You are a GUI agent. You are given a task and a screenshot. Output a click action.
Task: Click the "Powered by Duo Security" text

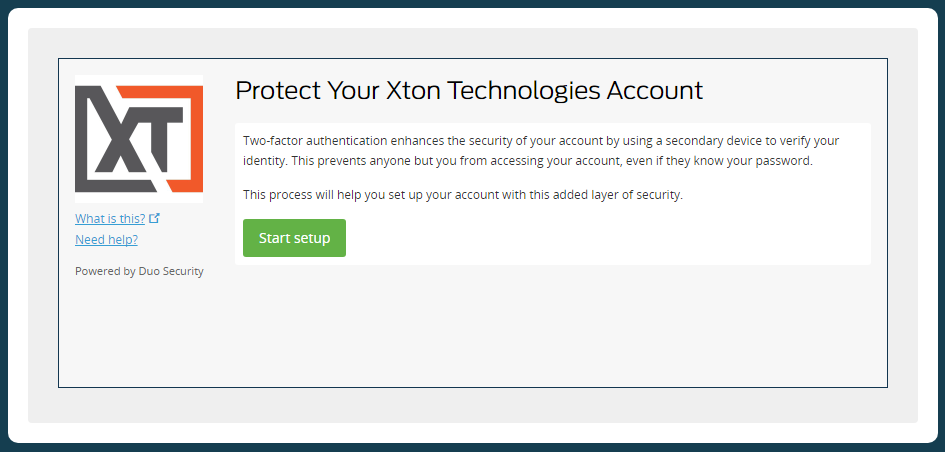tap(139, 271)
